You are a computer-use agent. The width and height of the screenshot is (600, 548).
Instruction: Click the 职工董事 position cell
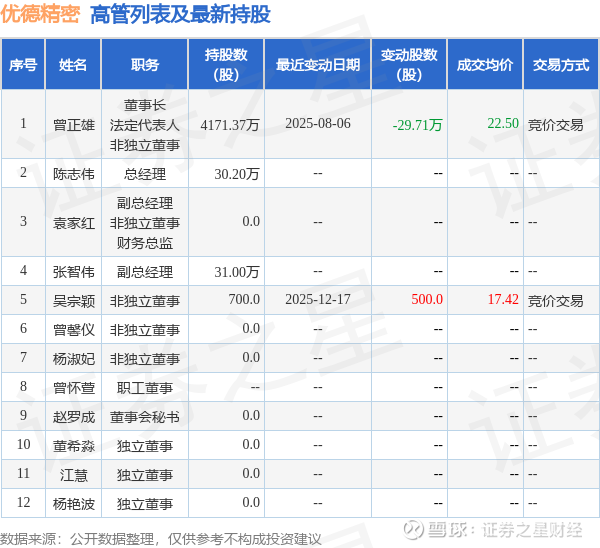pos(145,388)
